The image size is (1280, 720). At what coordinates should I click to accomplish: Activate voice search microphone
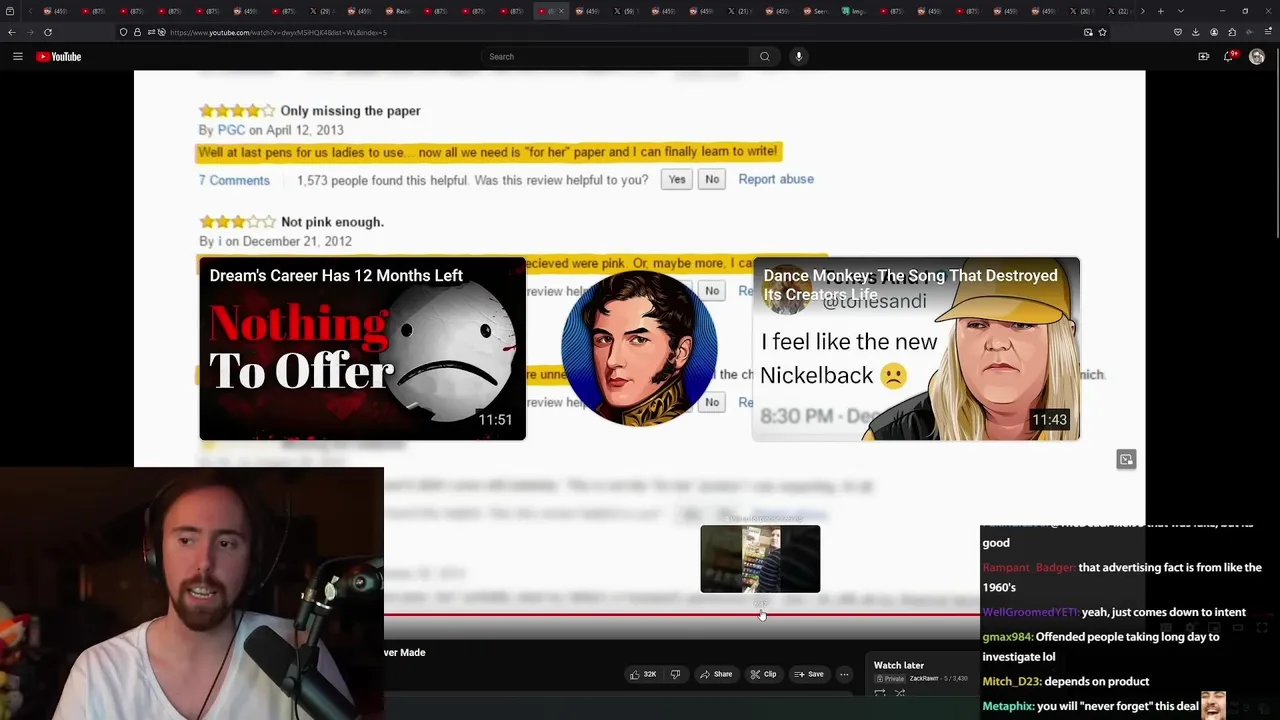coord(799,57)
